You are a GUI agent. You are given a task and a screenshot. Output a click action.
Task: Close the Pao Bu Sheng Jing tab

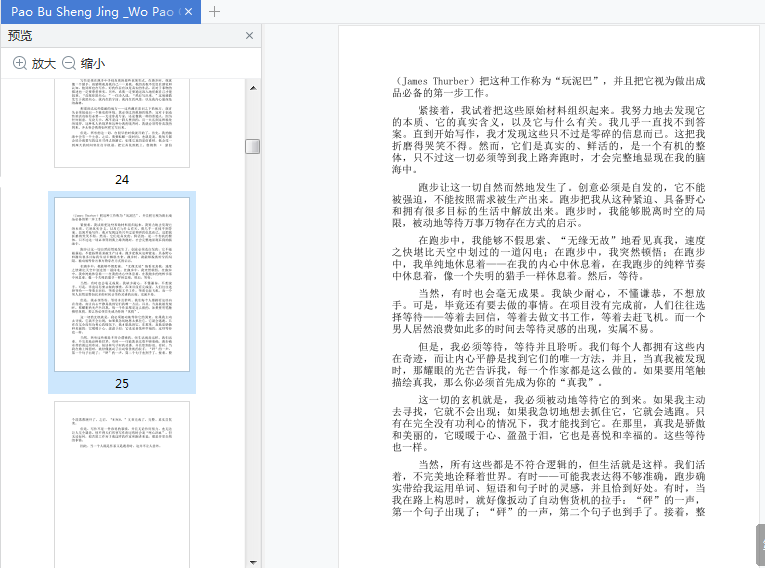189,12
